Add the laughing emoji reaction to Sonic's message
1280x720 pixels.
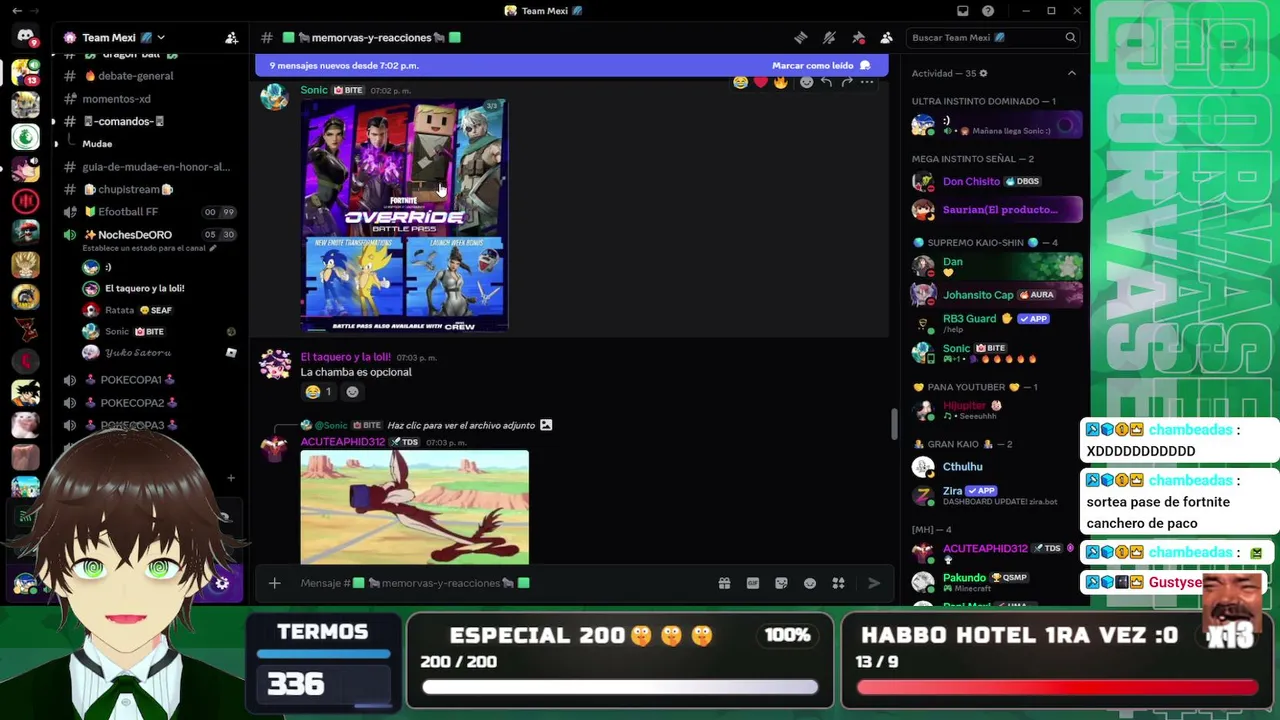coord(740,82)
